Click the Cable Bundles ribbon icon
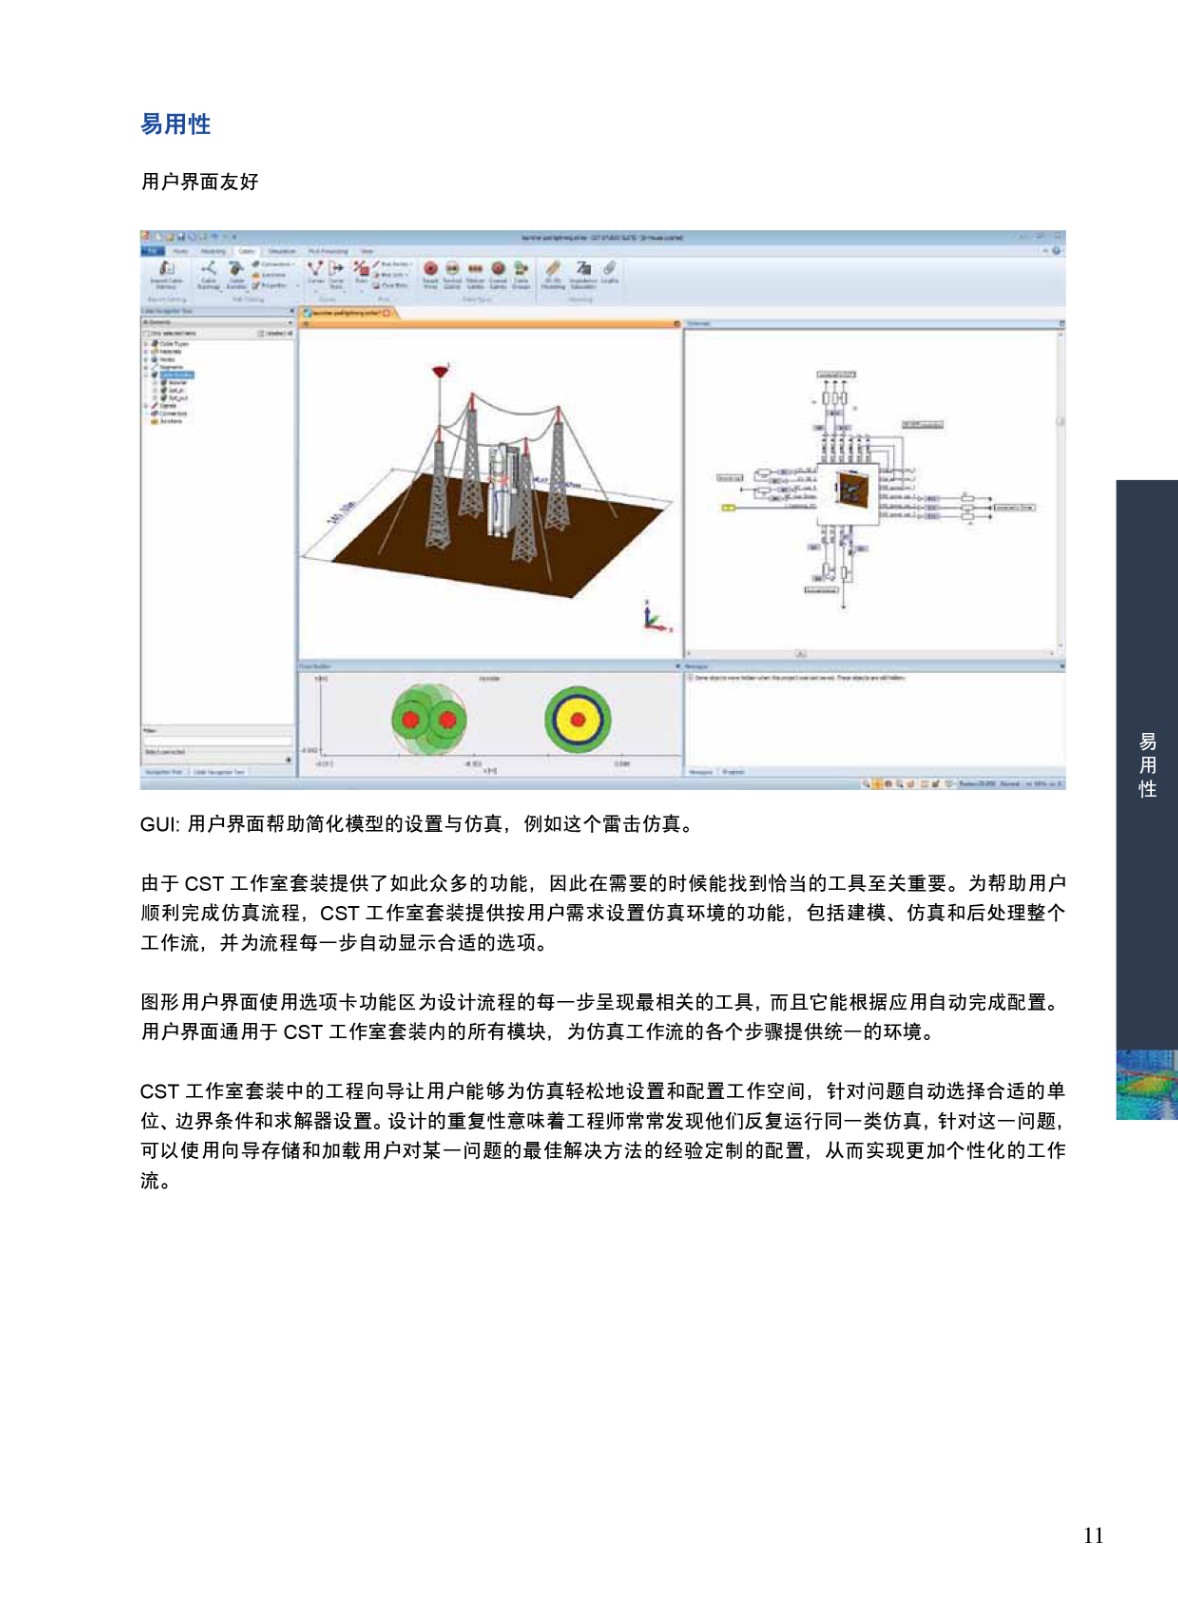The image size is (1178, 1600). coord(236,269)
